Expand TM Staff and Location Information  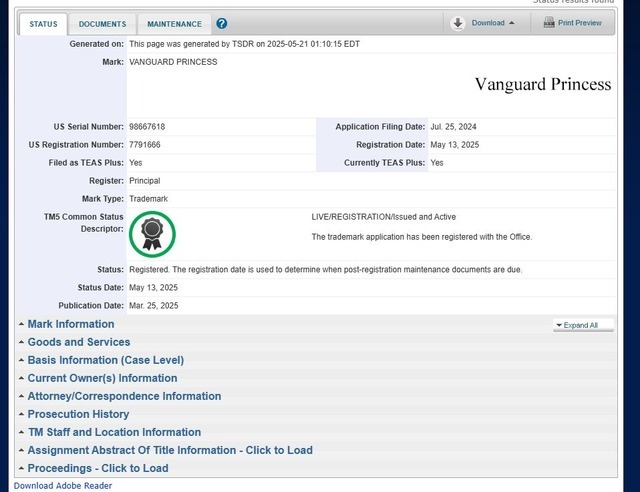point(114,432)
